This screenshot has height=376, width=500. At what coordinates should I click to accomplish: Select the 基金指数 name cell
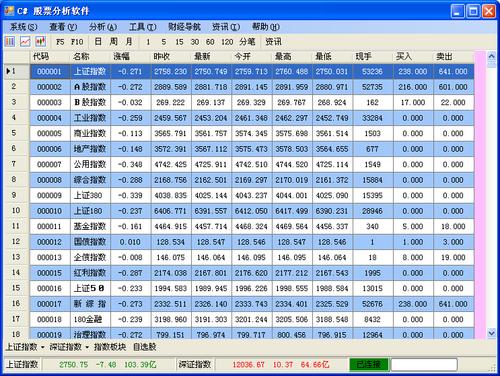click(90, 226)
